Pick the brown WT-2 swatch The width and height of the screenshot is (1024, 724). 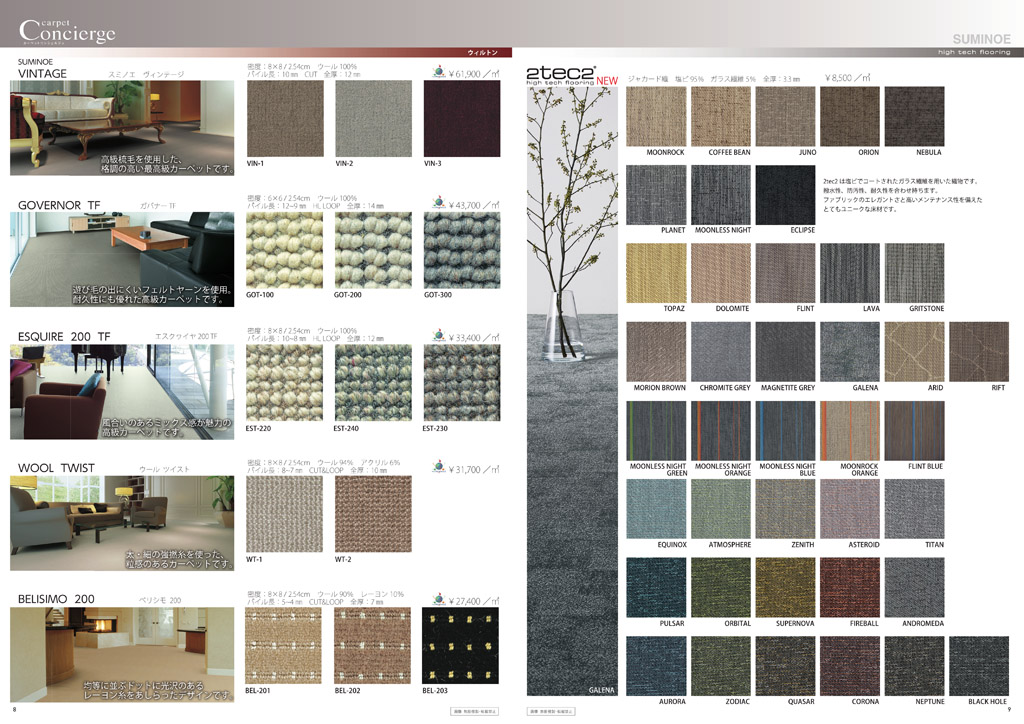coord(373,514)
